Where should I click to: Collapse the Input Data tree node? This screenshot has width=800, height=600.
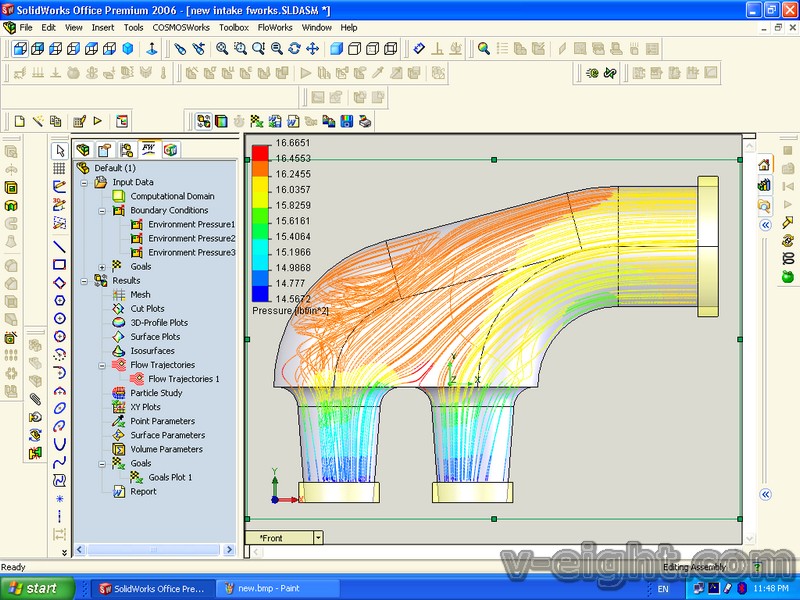pos(84,183)
